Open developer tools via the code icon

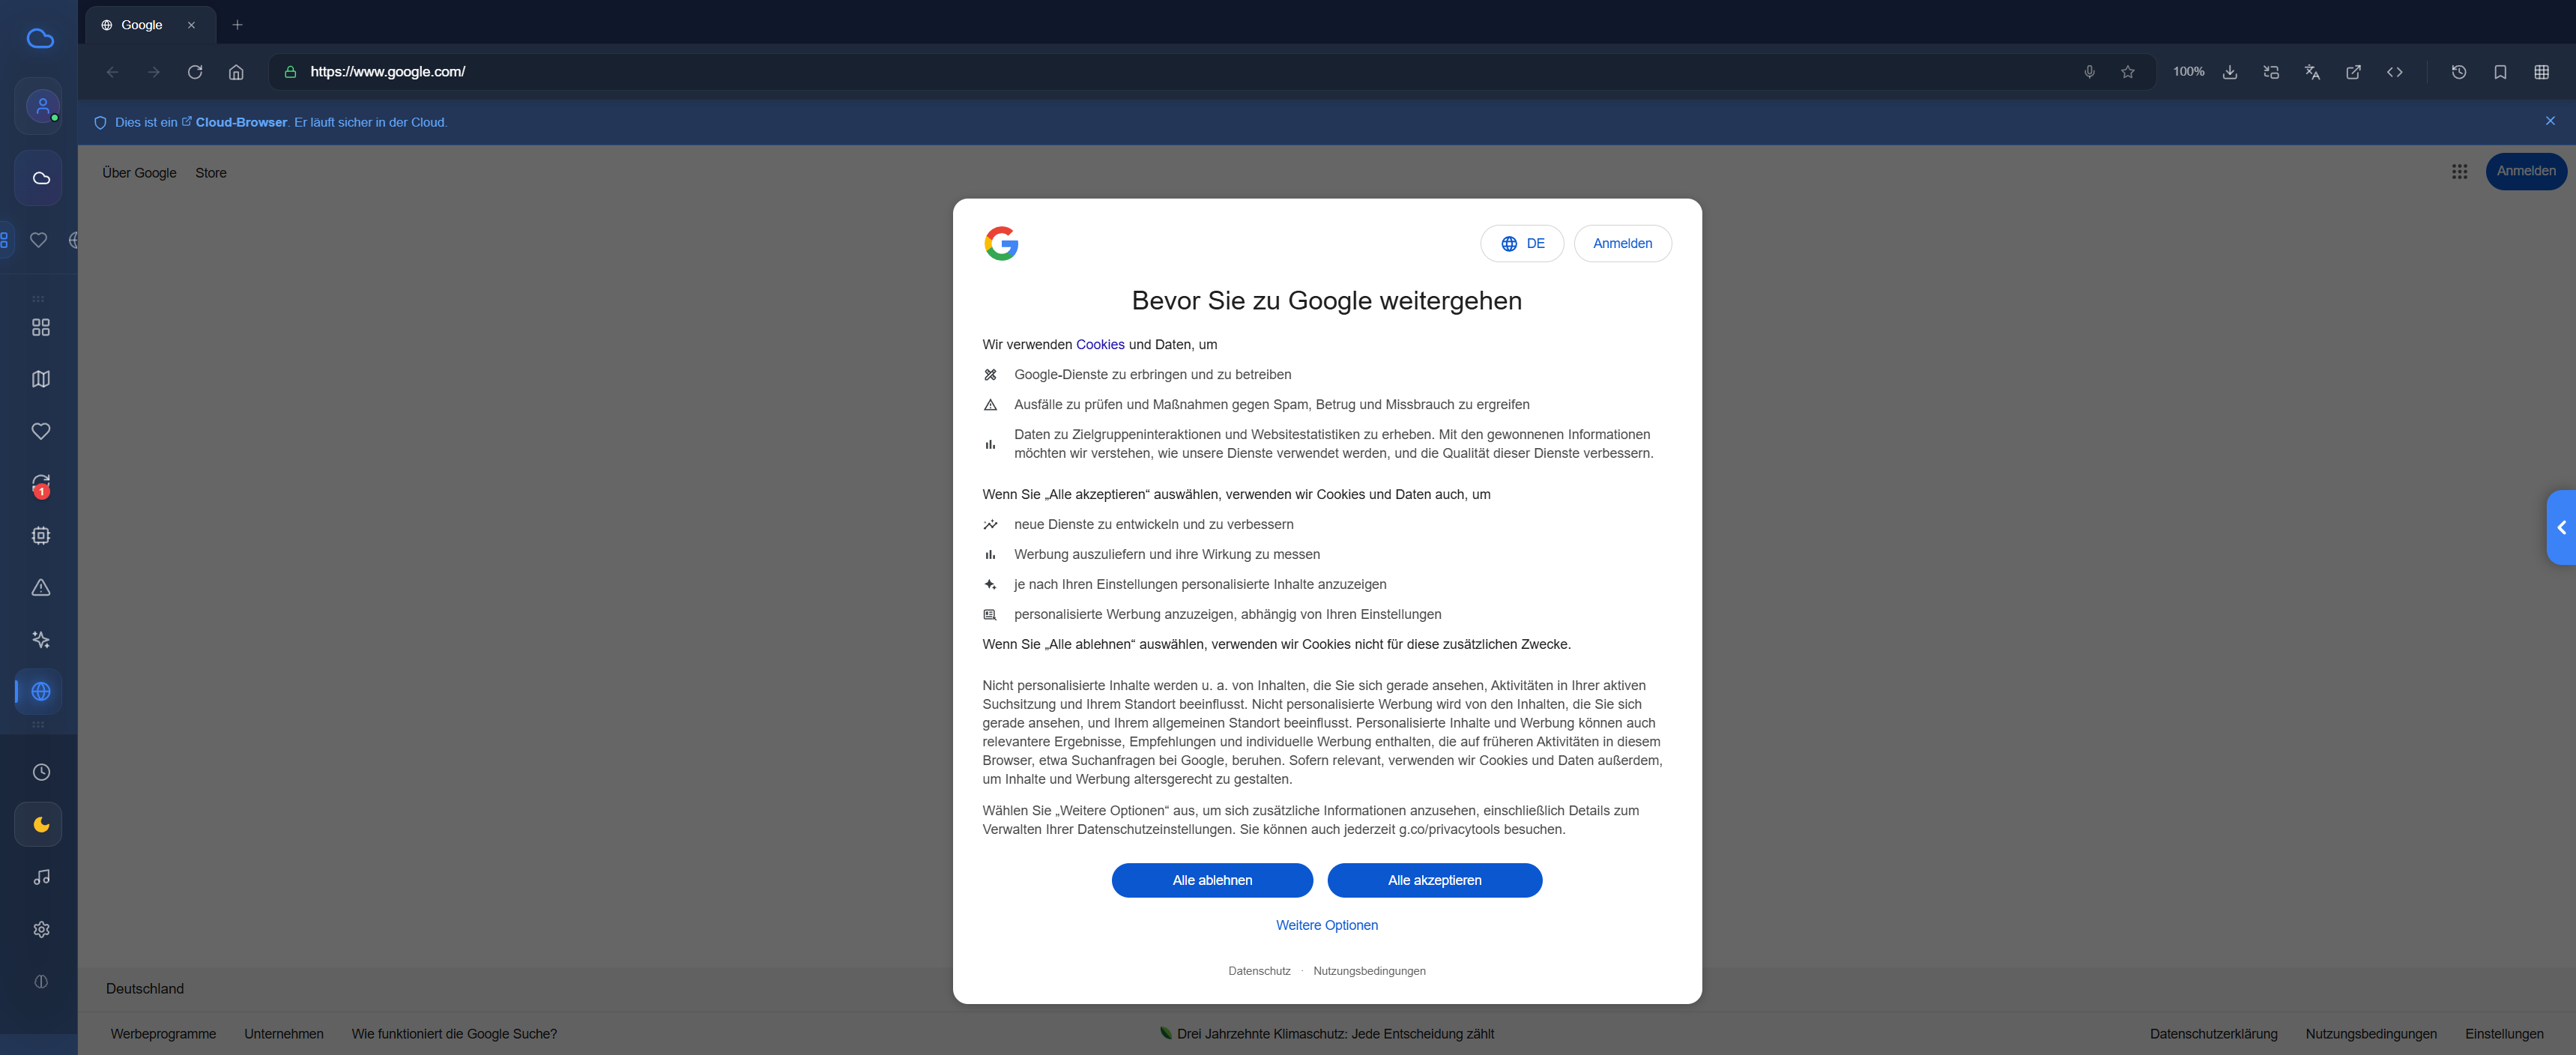[2396, 72]
